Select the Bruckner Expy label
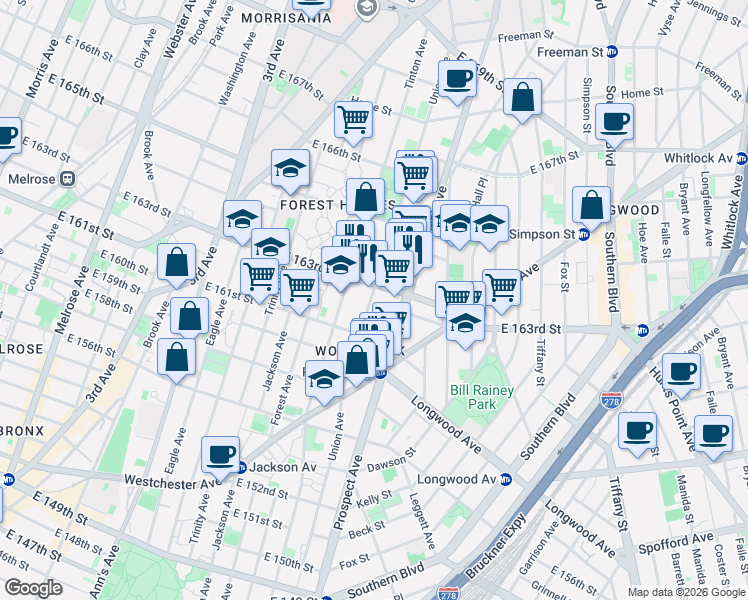Image resolution: width=748 pixels, height=600 pixels. [496, 546]
